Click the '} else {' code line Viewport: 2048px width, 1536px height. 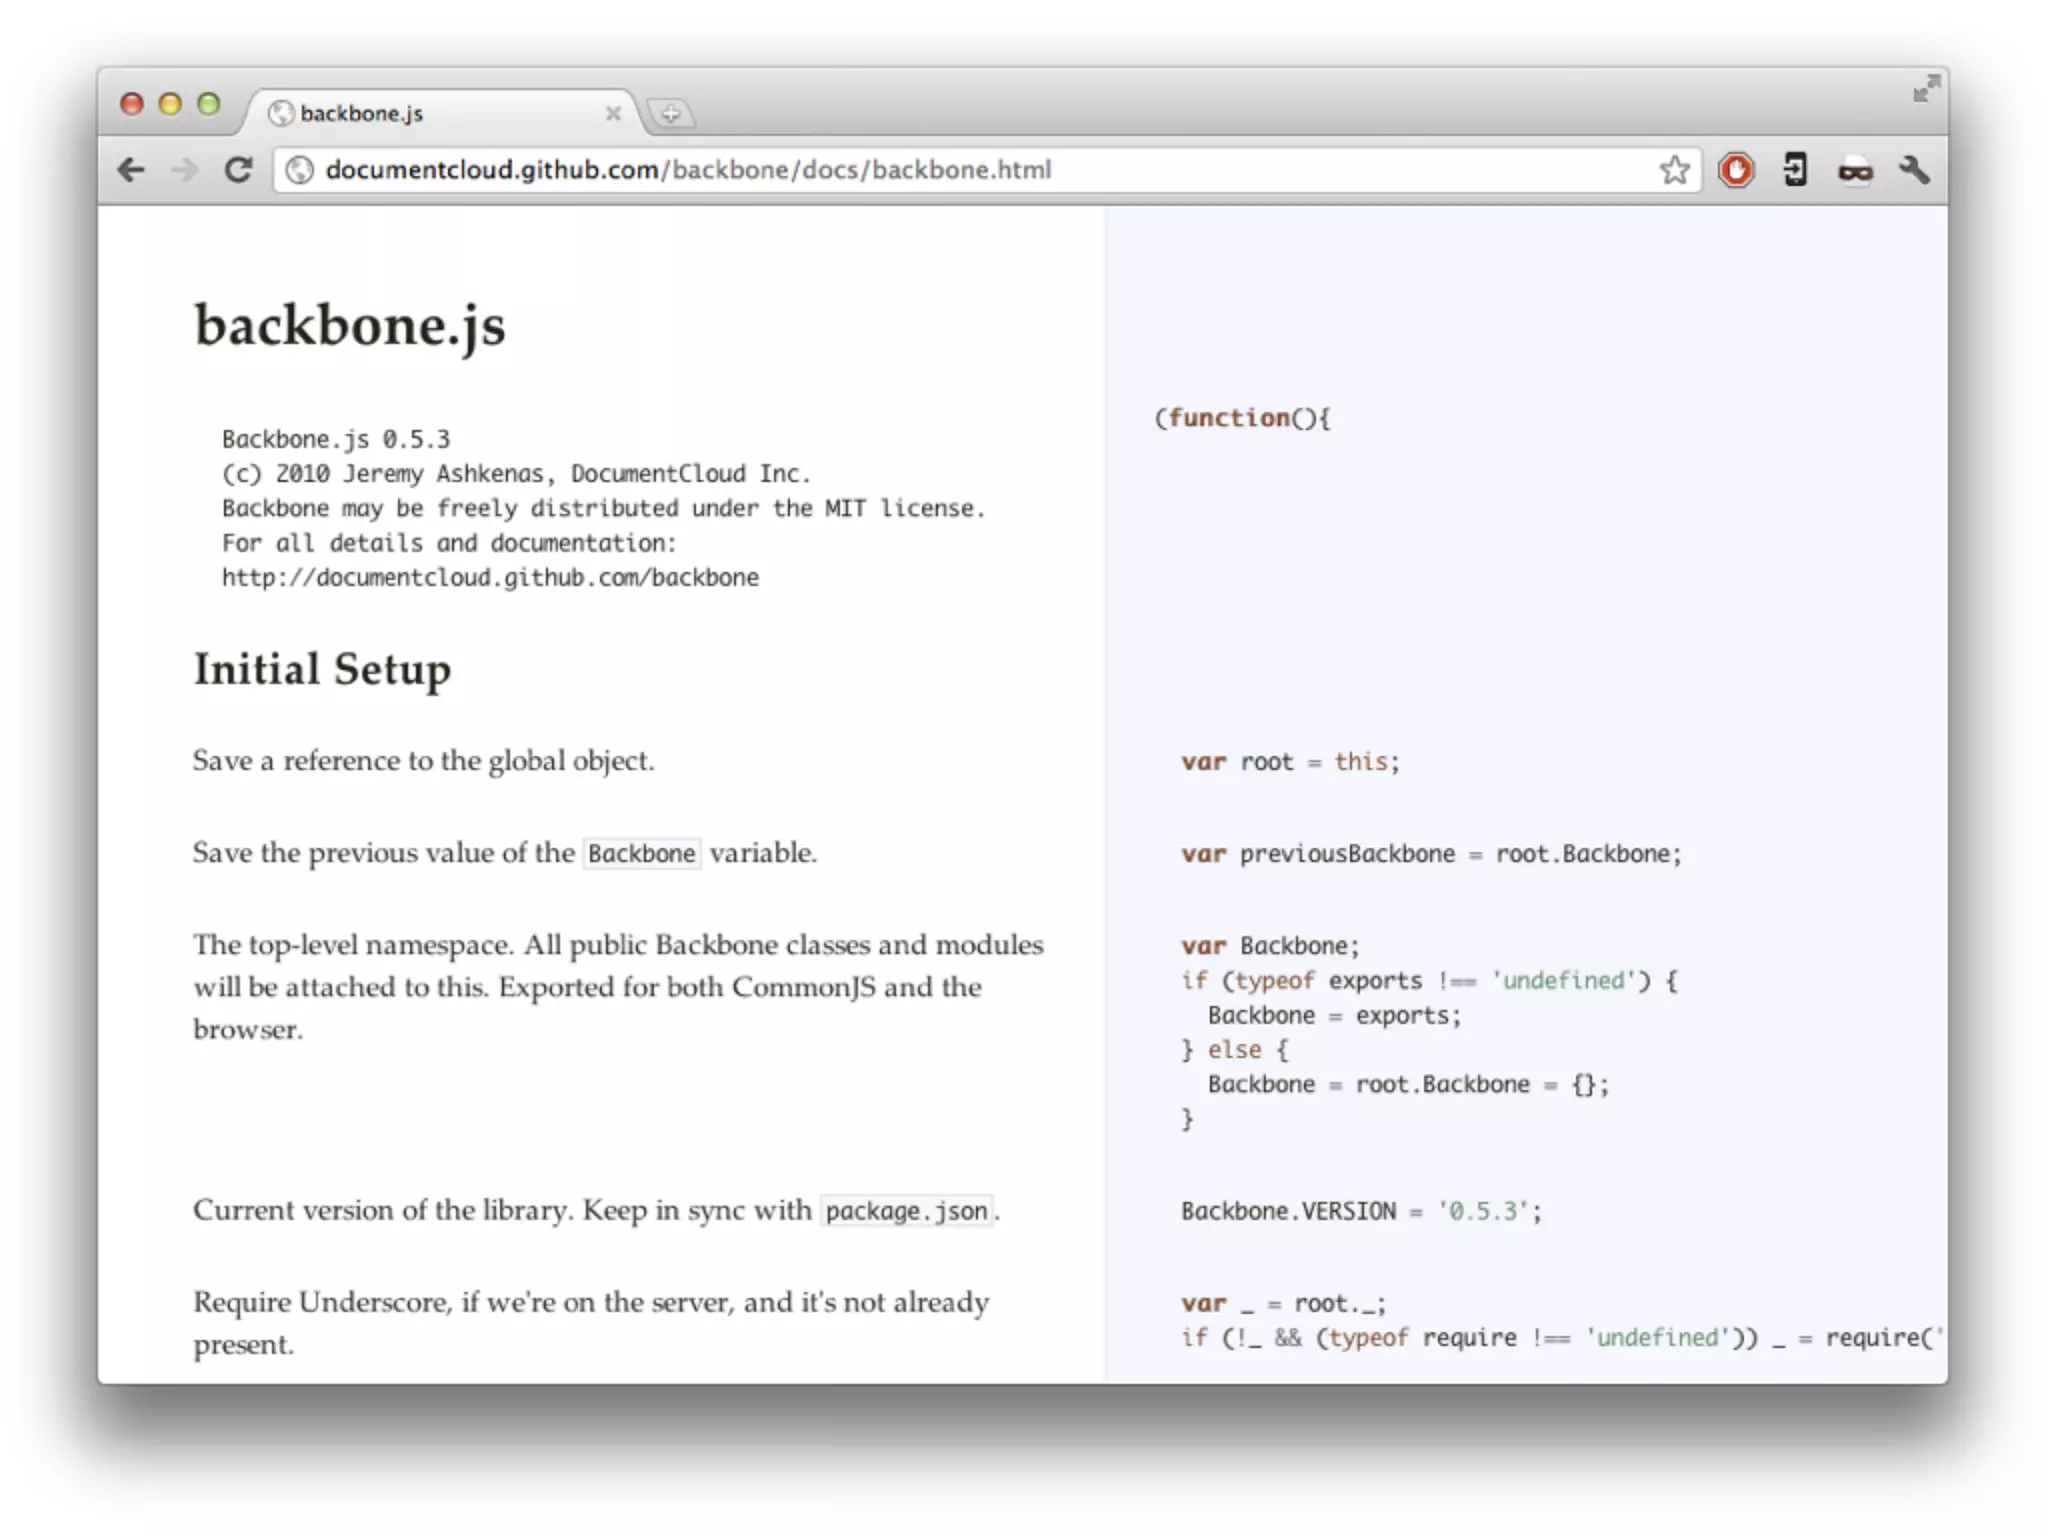coord(1235,1050)
